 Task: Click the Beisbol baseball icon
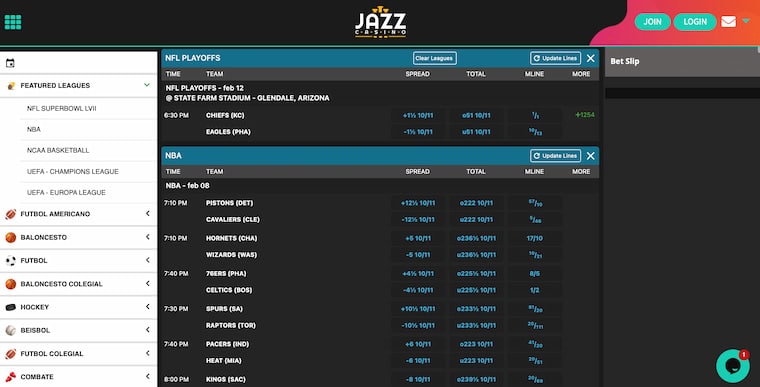point(11,330)
